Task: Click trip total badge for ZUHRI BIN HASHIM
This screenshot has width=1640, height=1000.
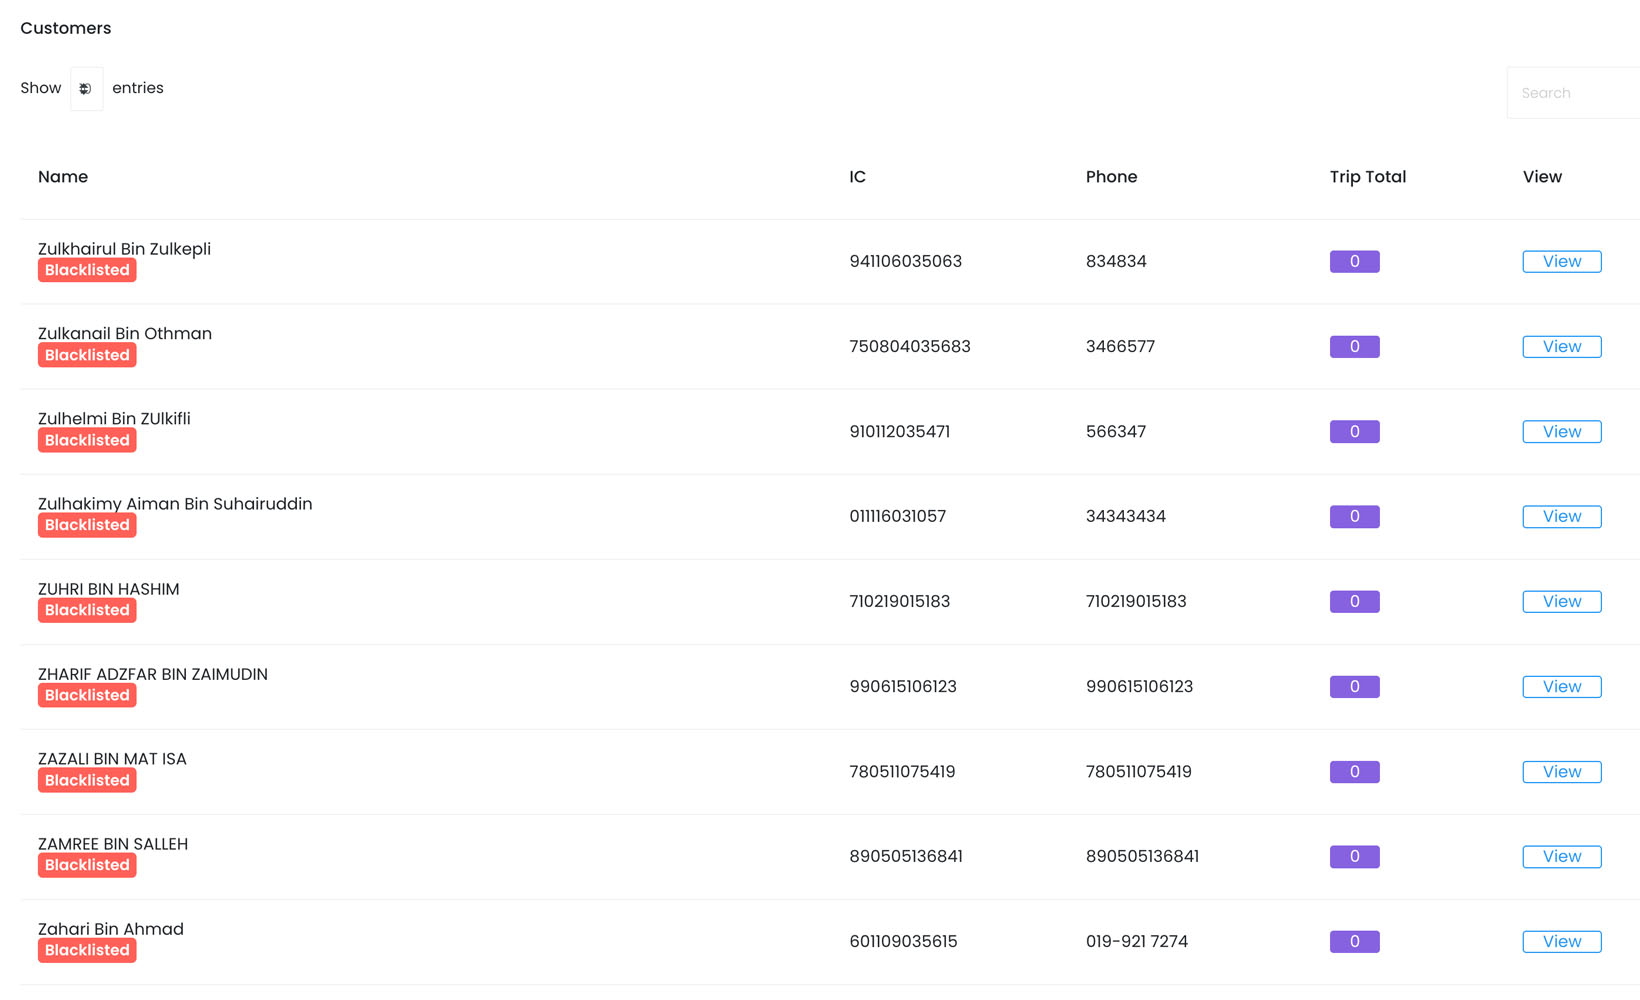Action: pos(1354,601)
